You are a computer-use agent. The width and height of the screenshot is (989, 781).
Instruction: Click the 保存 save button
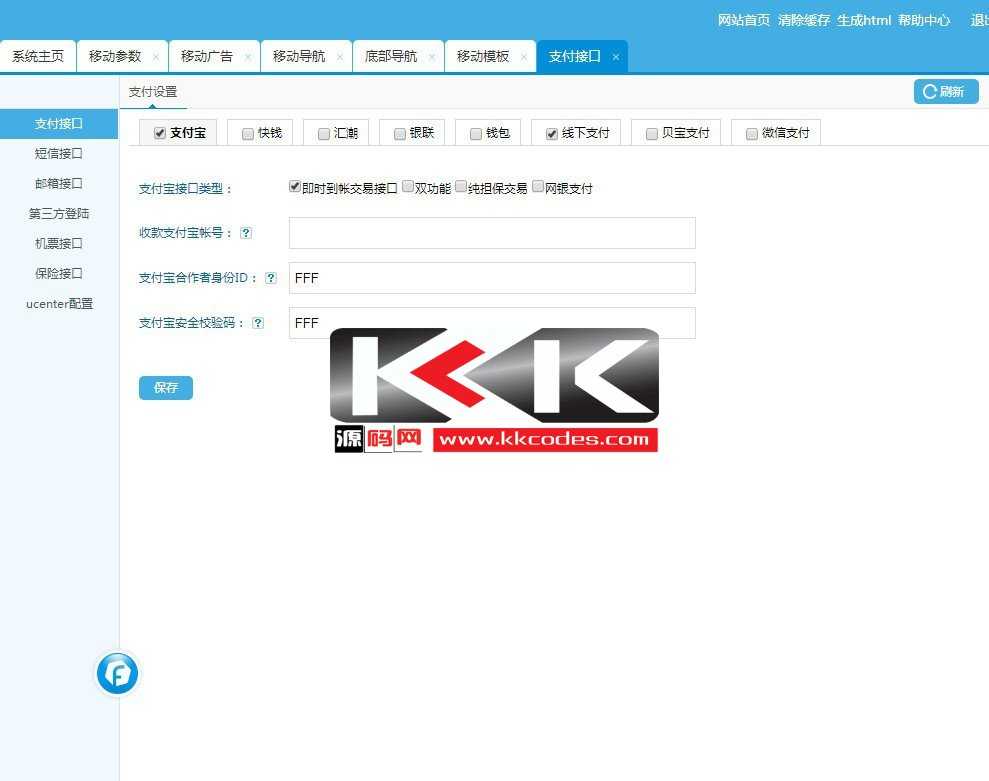[166, 387]
